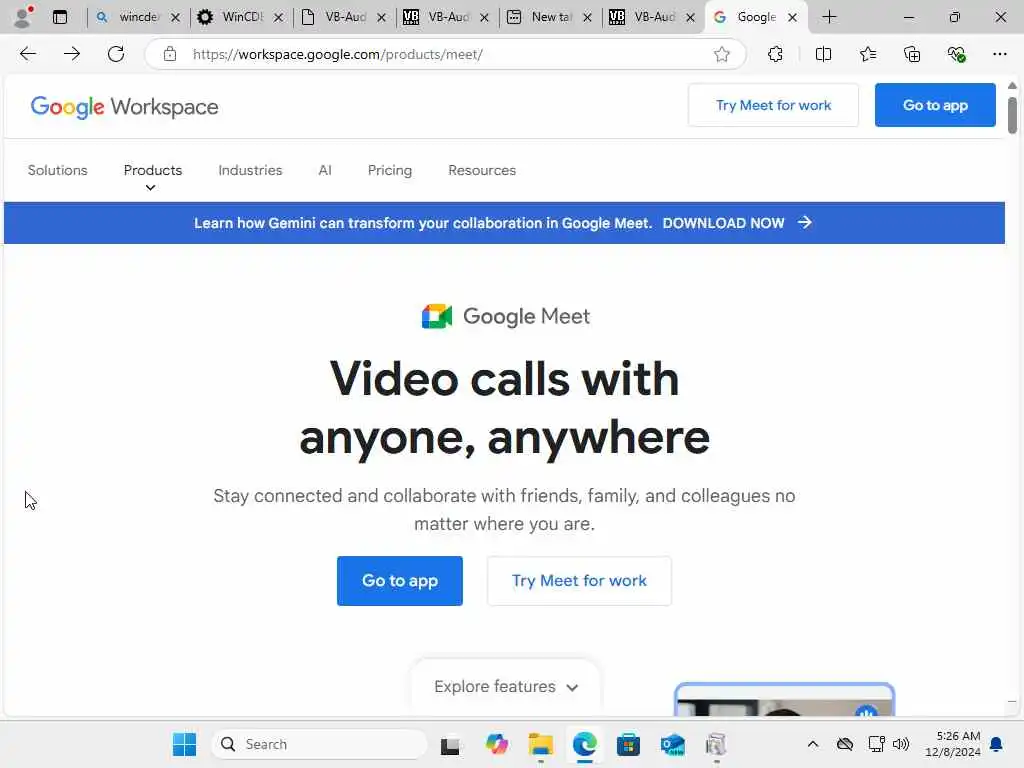Click the Google Workspace logo
Screen dimensions: 1024x768
tap(124, 106)
